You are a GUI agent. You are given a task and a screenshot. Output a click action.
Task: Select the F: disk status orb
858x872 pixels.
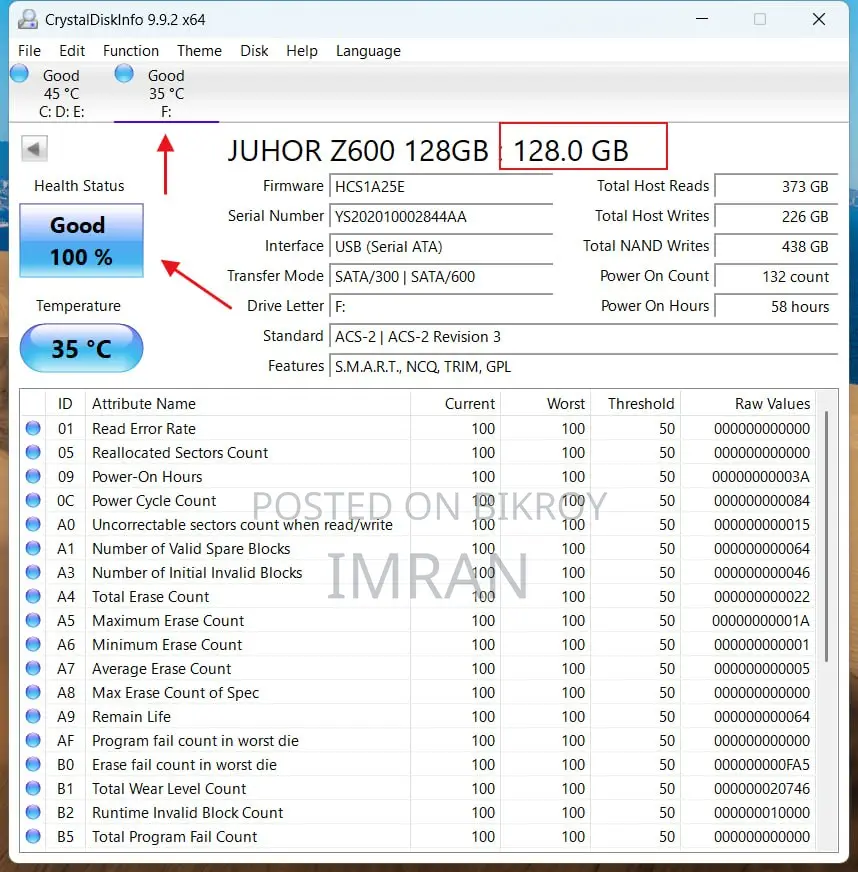pyautogui.click(x=124, y=73)
